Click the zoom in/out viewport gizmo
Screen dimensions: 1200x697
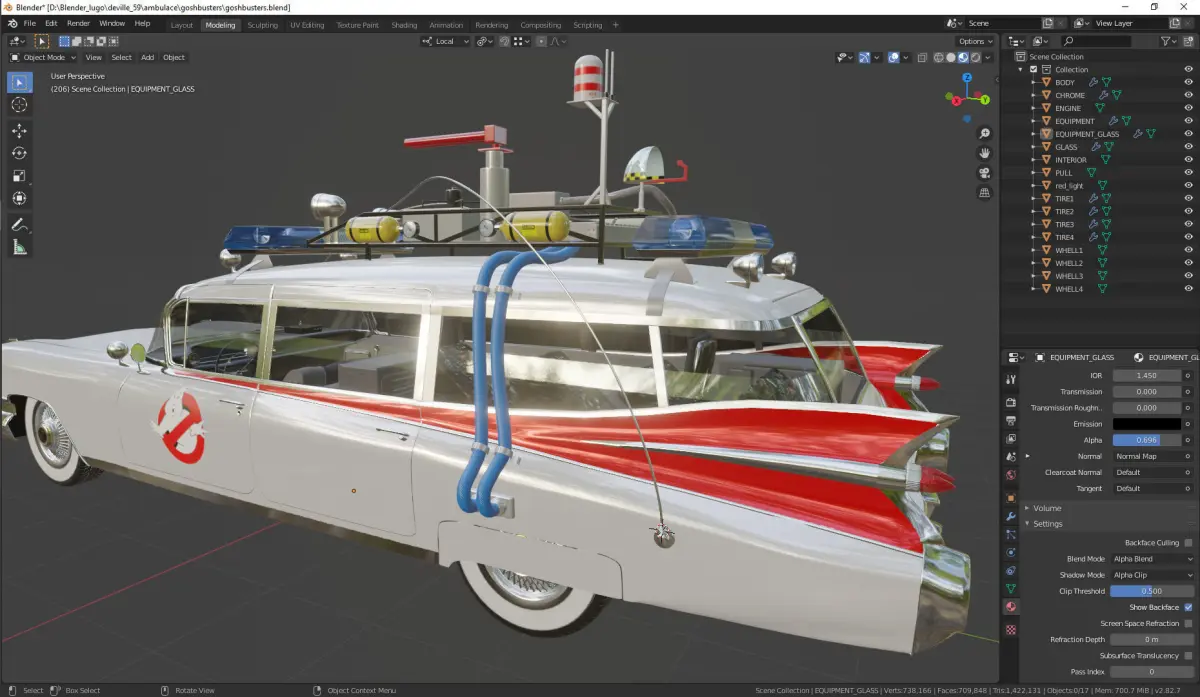[x=985, y=134]
